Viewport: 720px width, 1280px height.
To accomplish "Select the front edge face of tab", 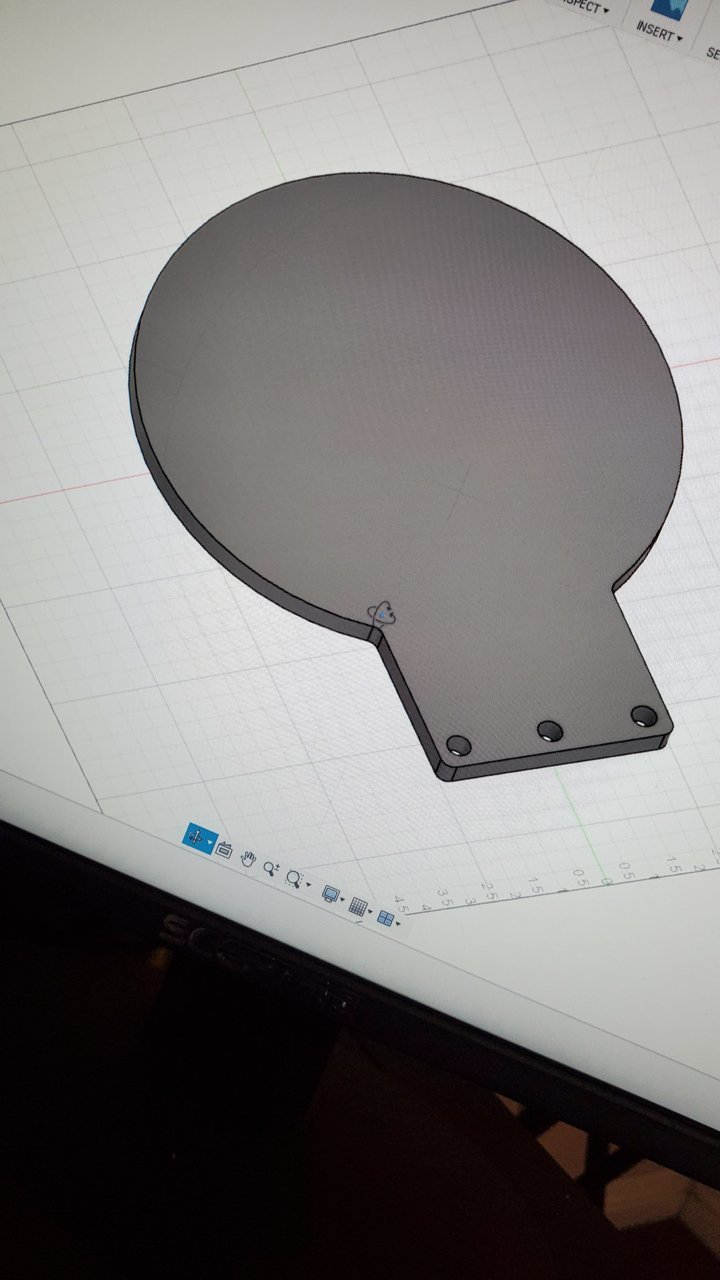I will point(560,756).
